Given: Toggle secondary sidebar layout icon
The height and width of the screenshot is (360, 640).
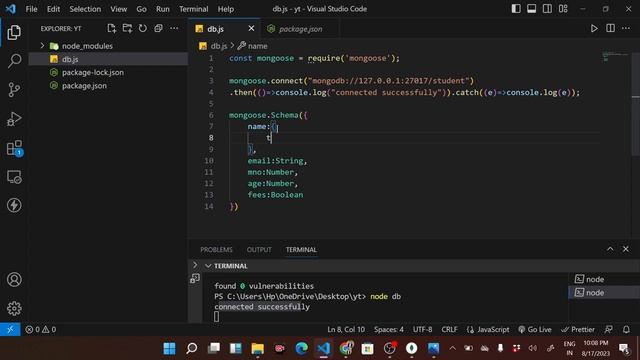Looking at the screenshot, I should pyautogui.click(x=547, y=9).
